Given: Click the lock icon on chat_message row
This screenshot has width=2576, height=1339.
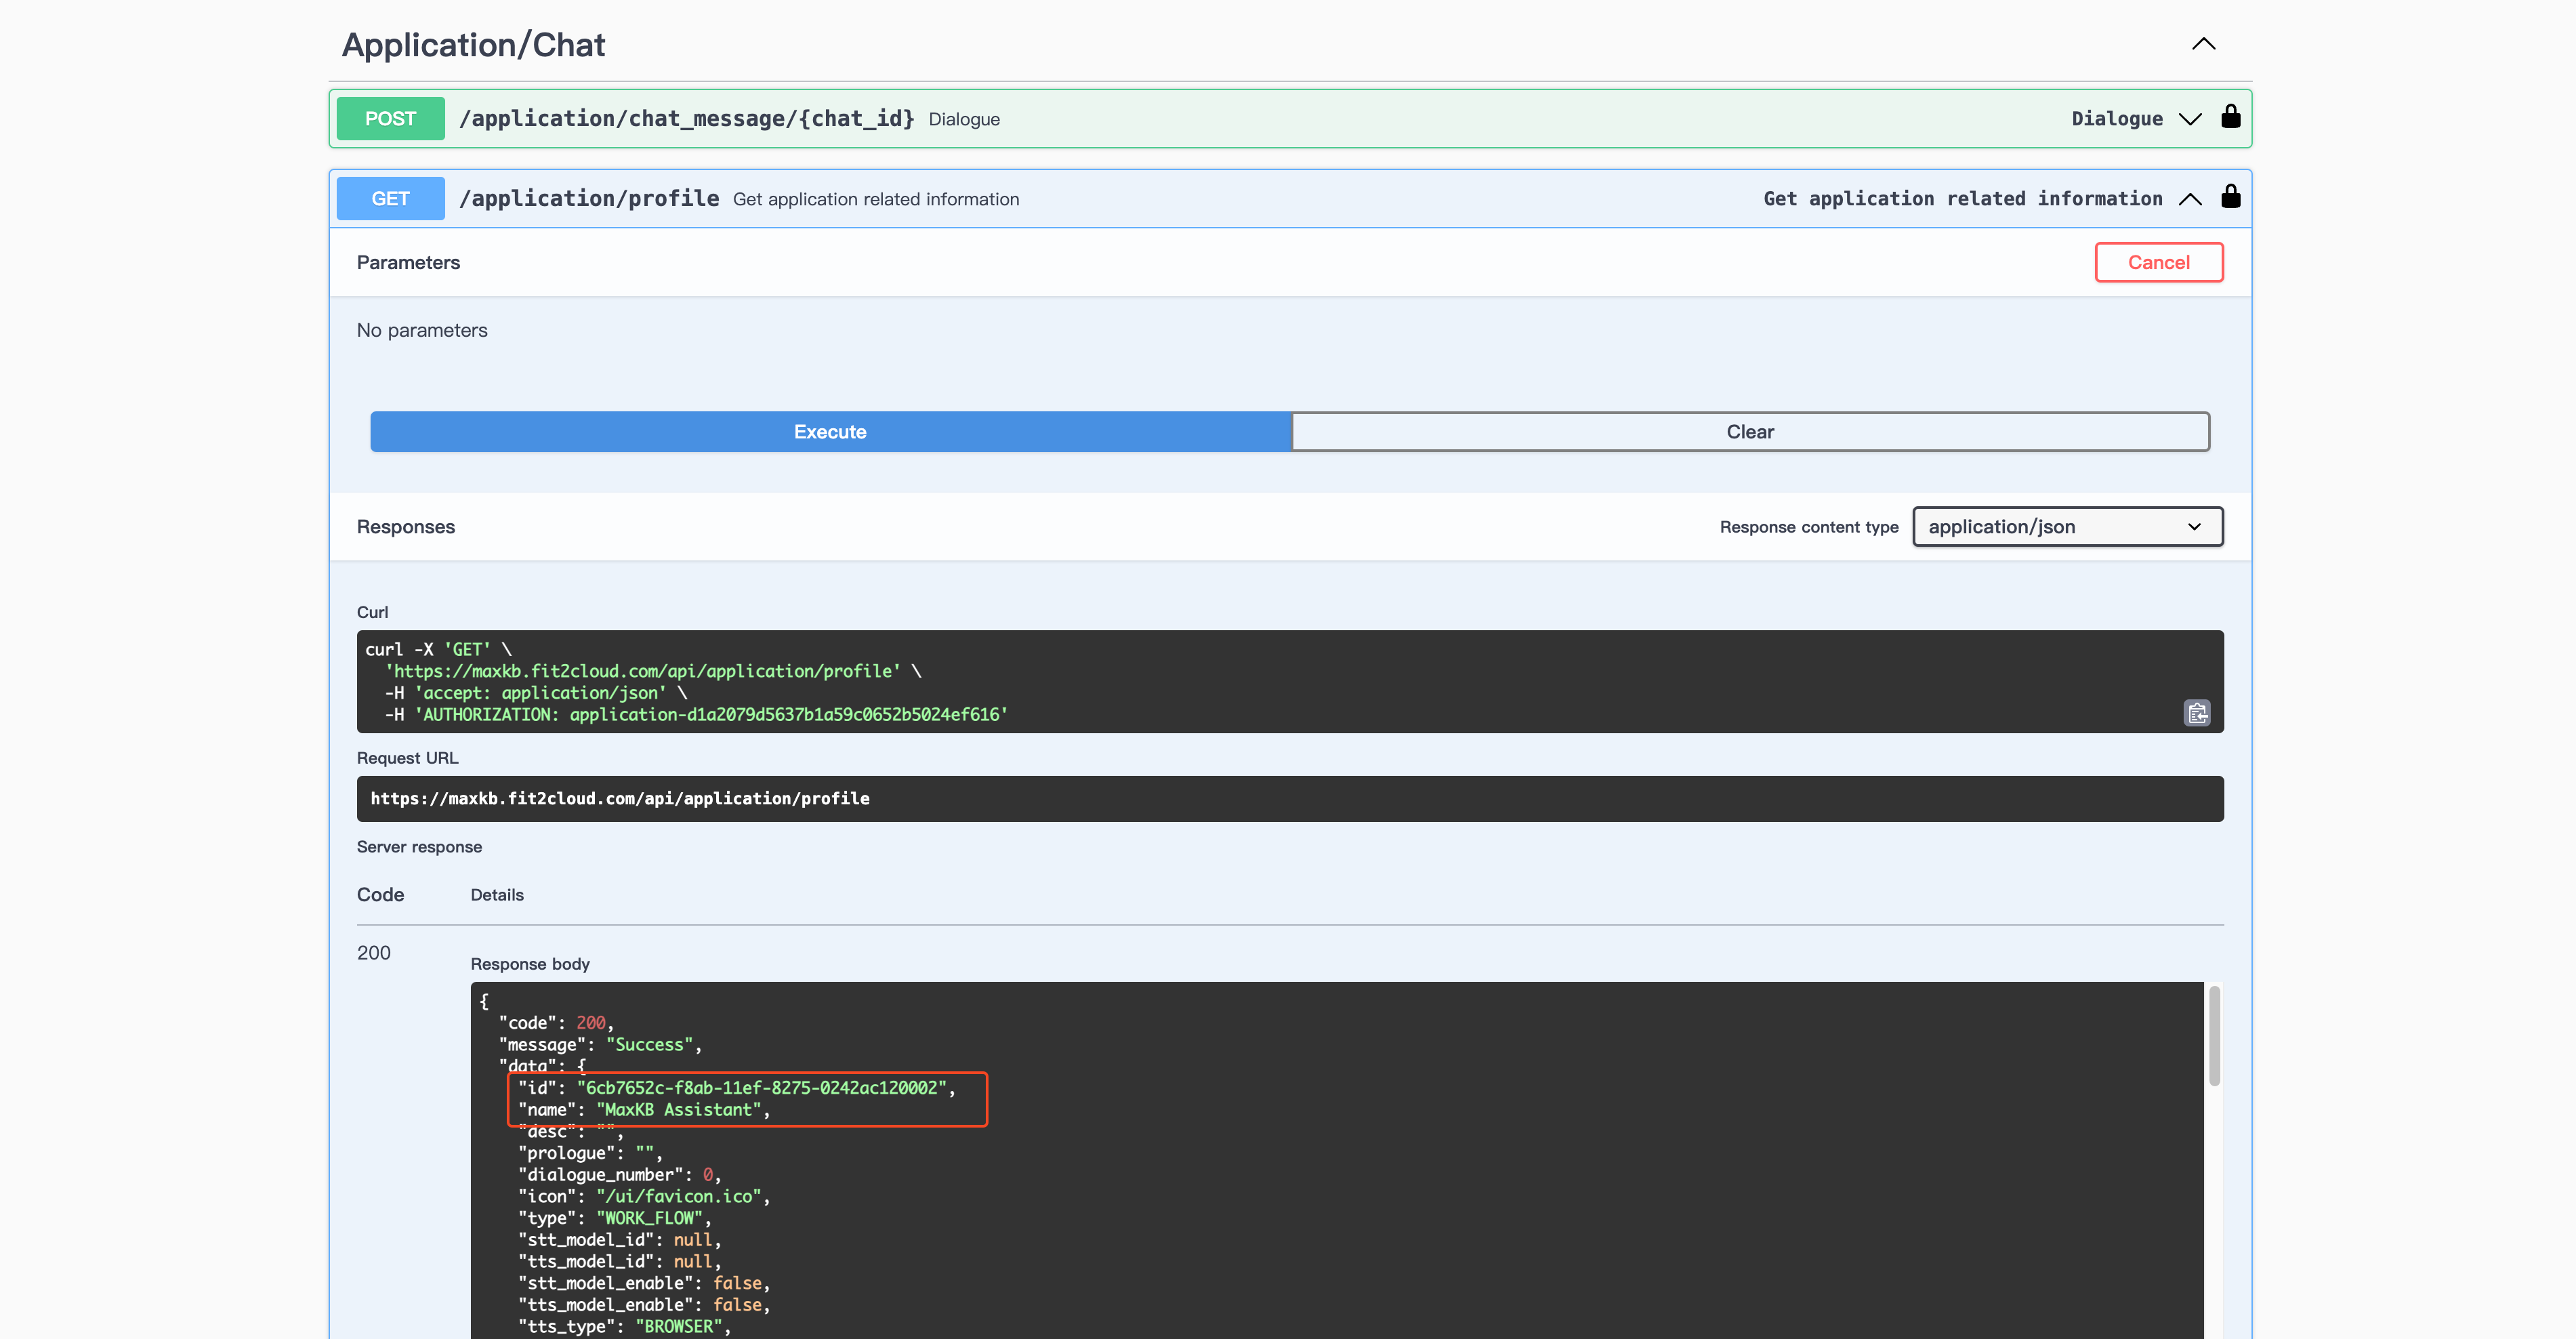Looking at the screenshot, I should coord(2230,117).
